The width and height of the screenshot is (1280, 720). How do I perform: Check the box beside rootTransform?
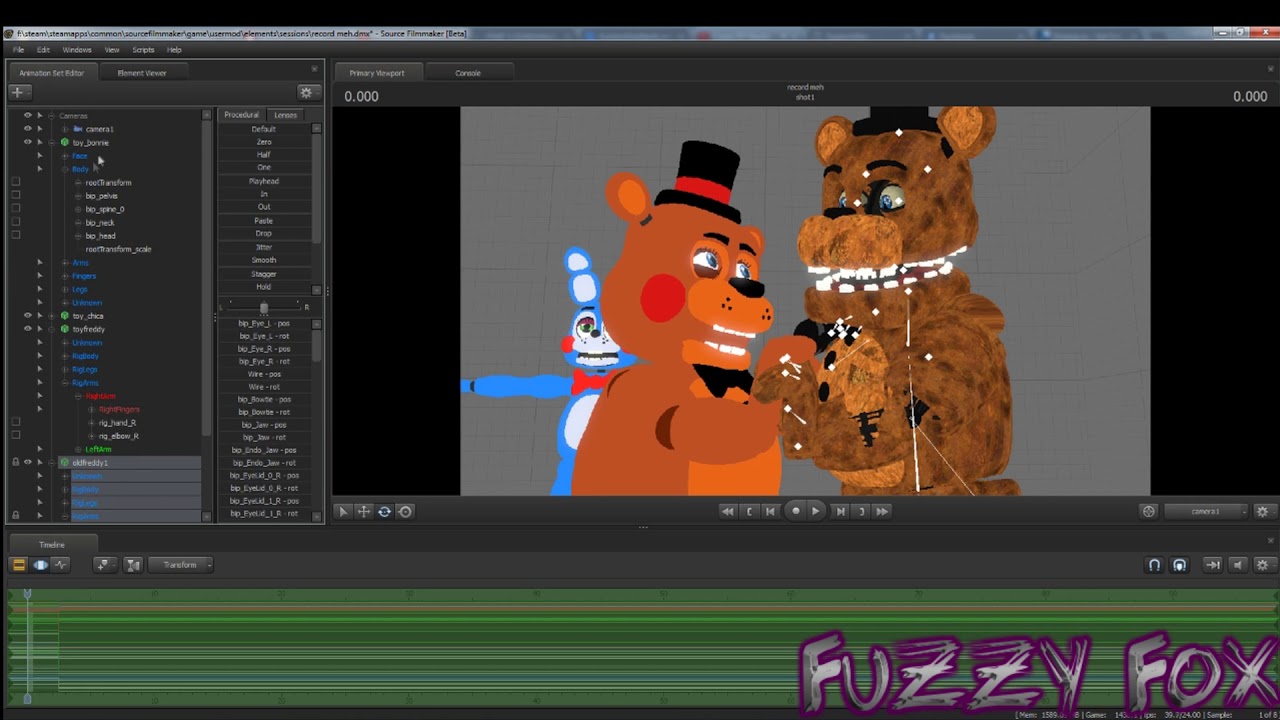[x=15, y=182]
